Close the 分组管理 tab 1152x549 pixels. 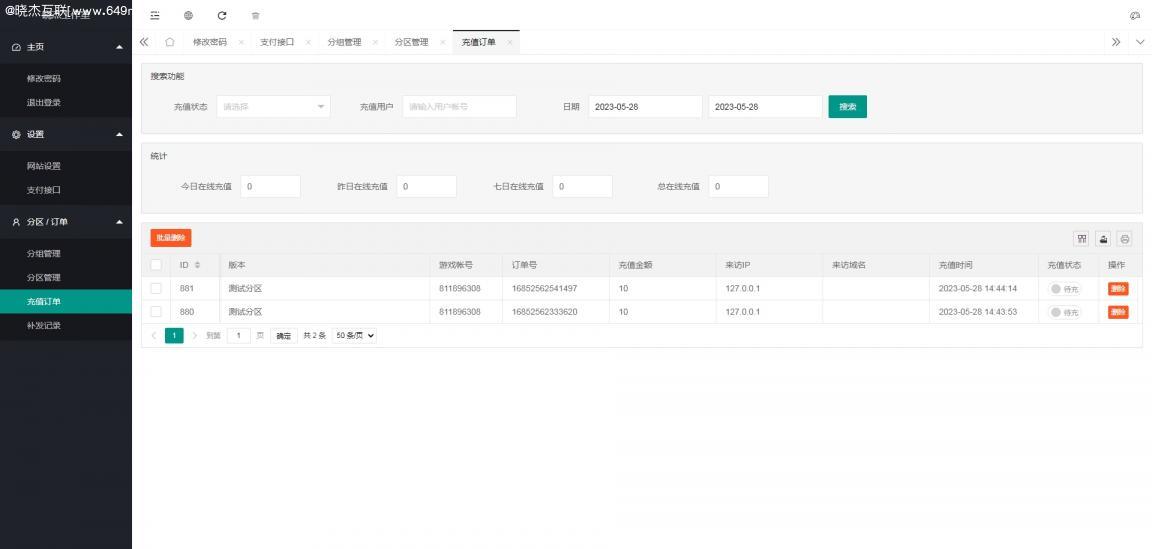tap(375, 43)
